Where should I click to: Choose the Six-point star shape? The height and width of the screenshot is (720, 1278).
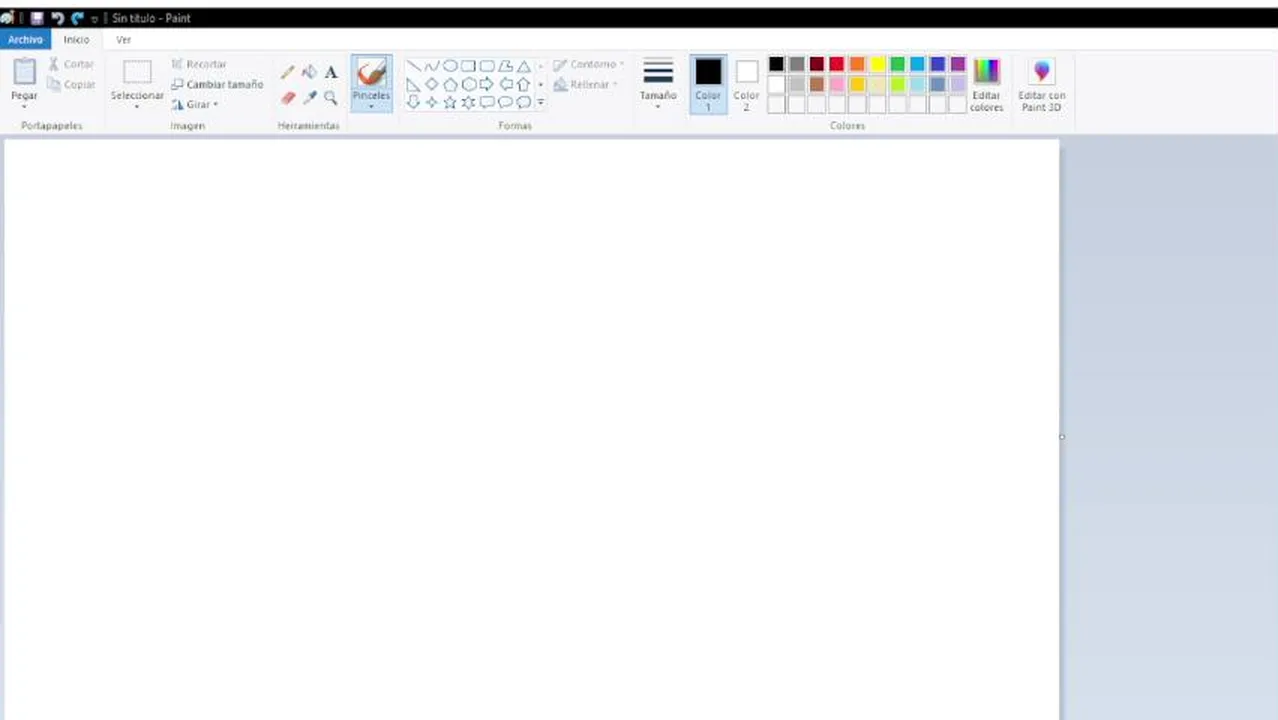click(x=468, y=102)
